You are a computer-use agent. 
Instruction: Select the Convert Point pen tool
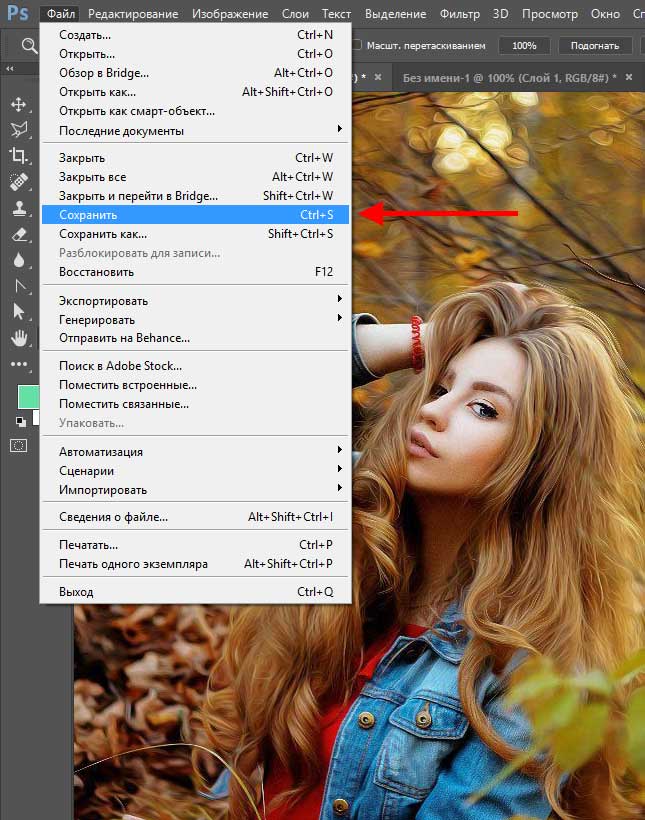click(20, 286)
